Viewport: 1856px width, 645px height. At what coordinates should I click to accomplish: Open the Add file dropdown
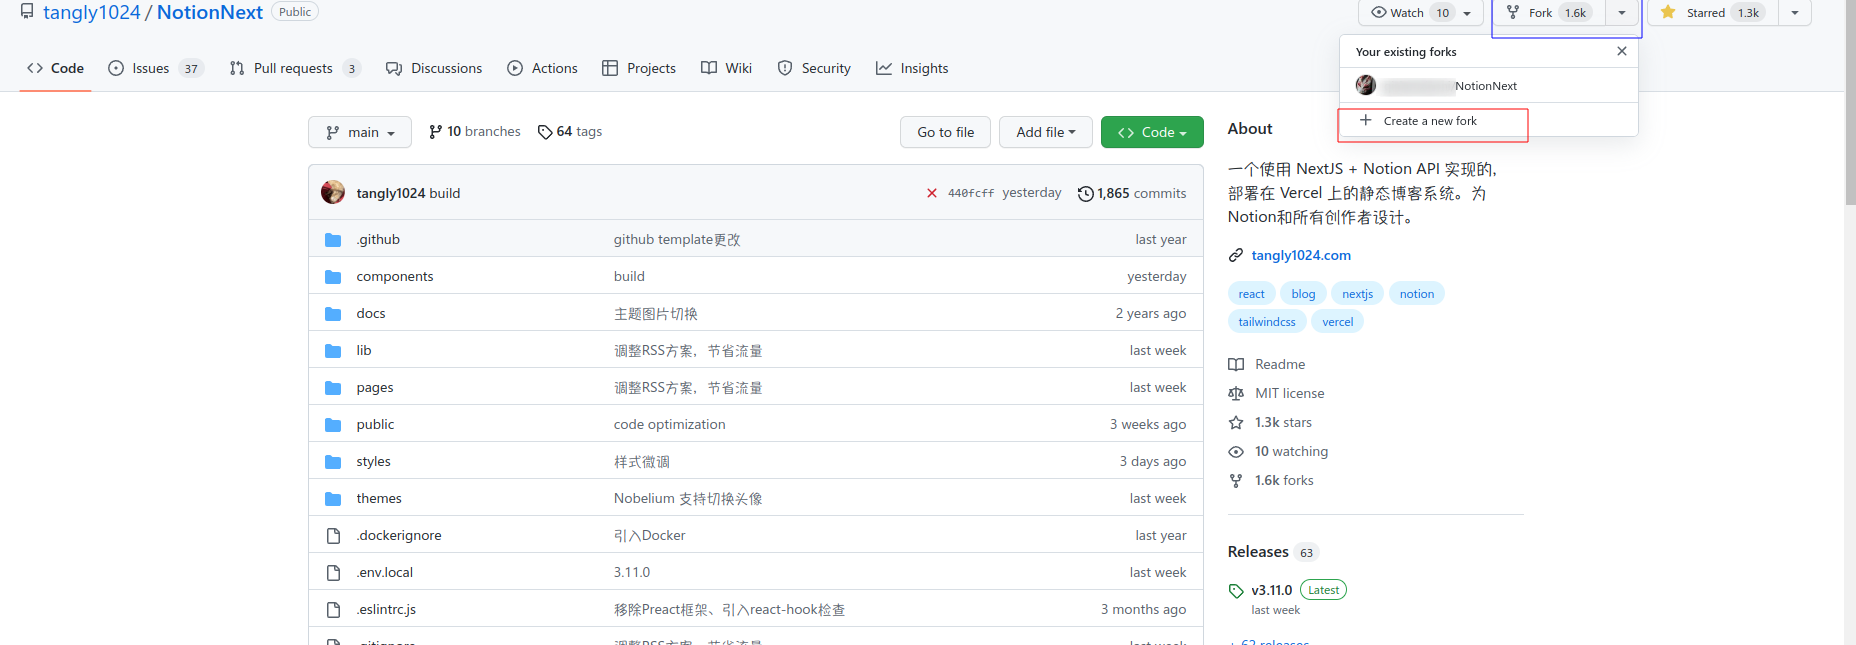[1046, 132]
